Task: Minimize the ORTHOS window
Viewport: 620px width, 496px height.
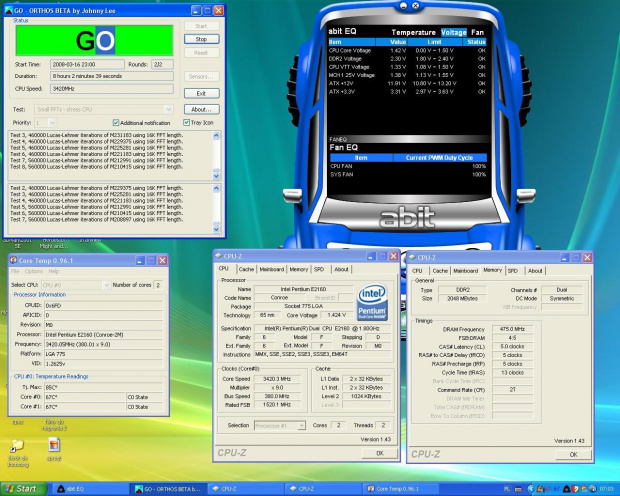Action: [x=196, y=11]
